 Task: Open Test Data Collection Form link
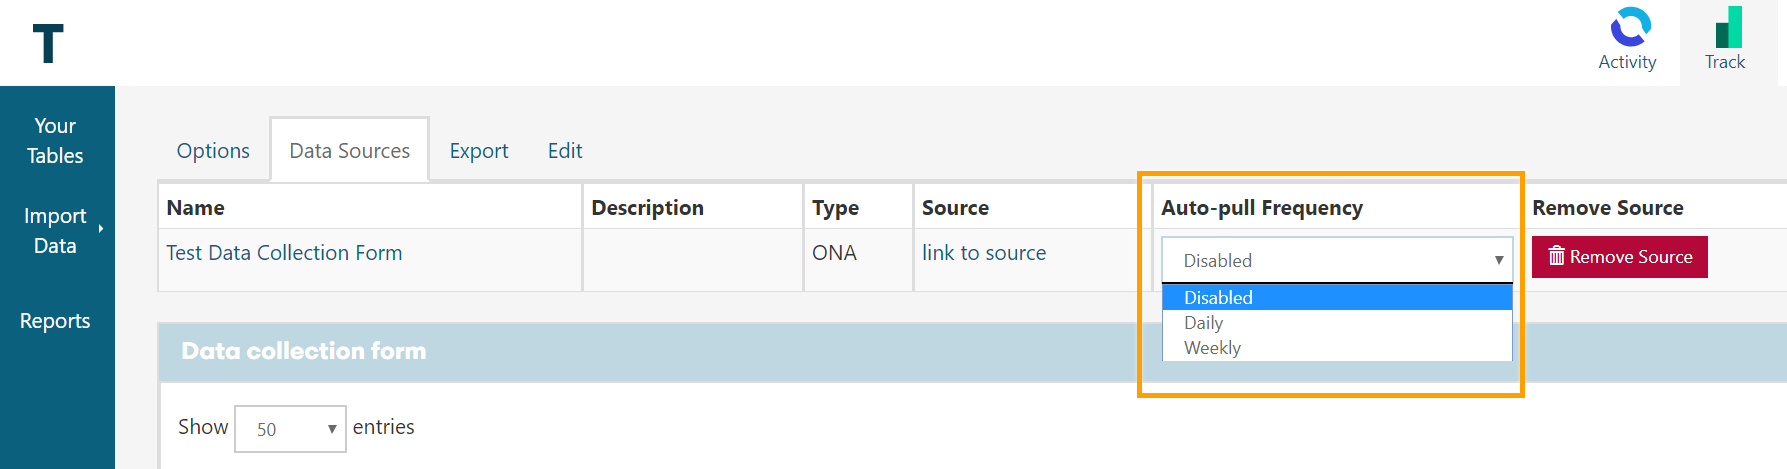[x=284, y=253]
